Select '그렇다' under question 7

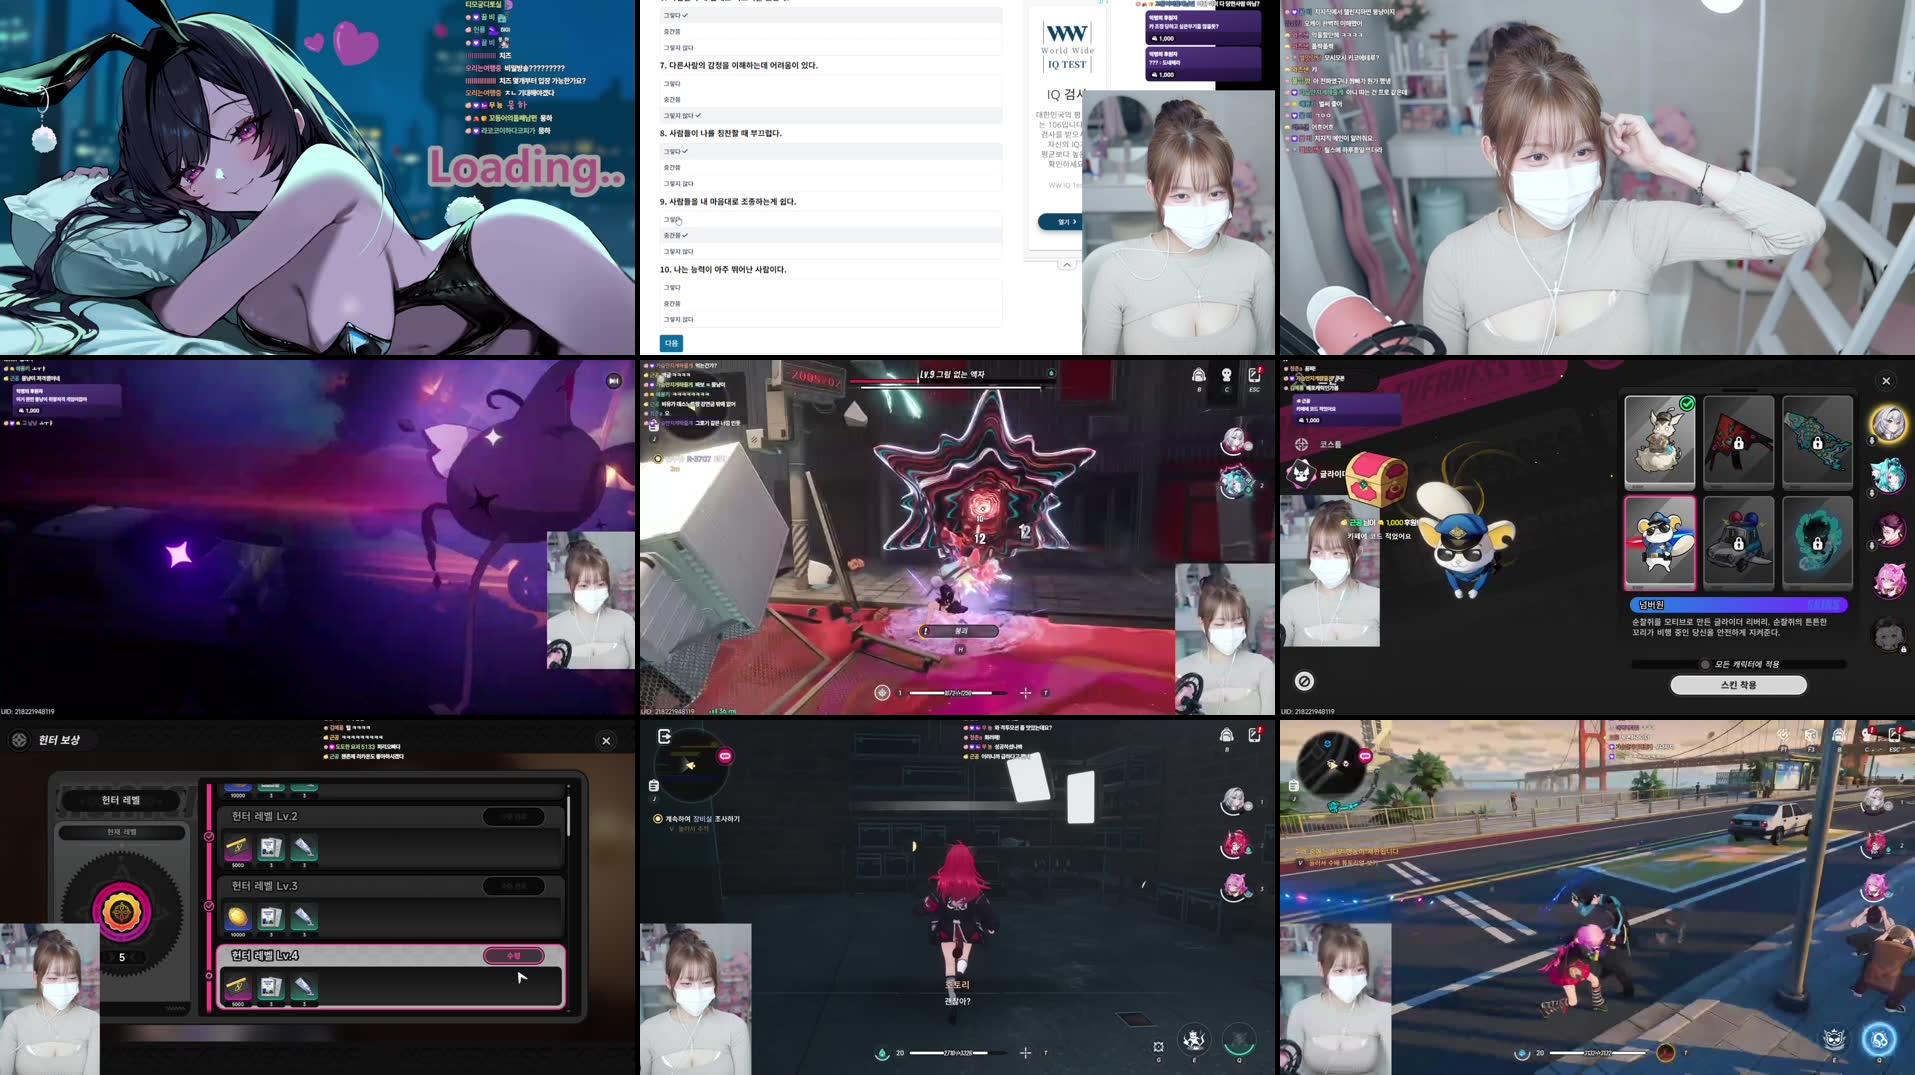pyautogui.click(x=830, y=84)
